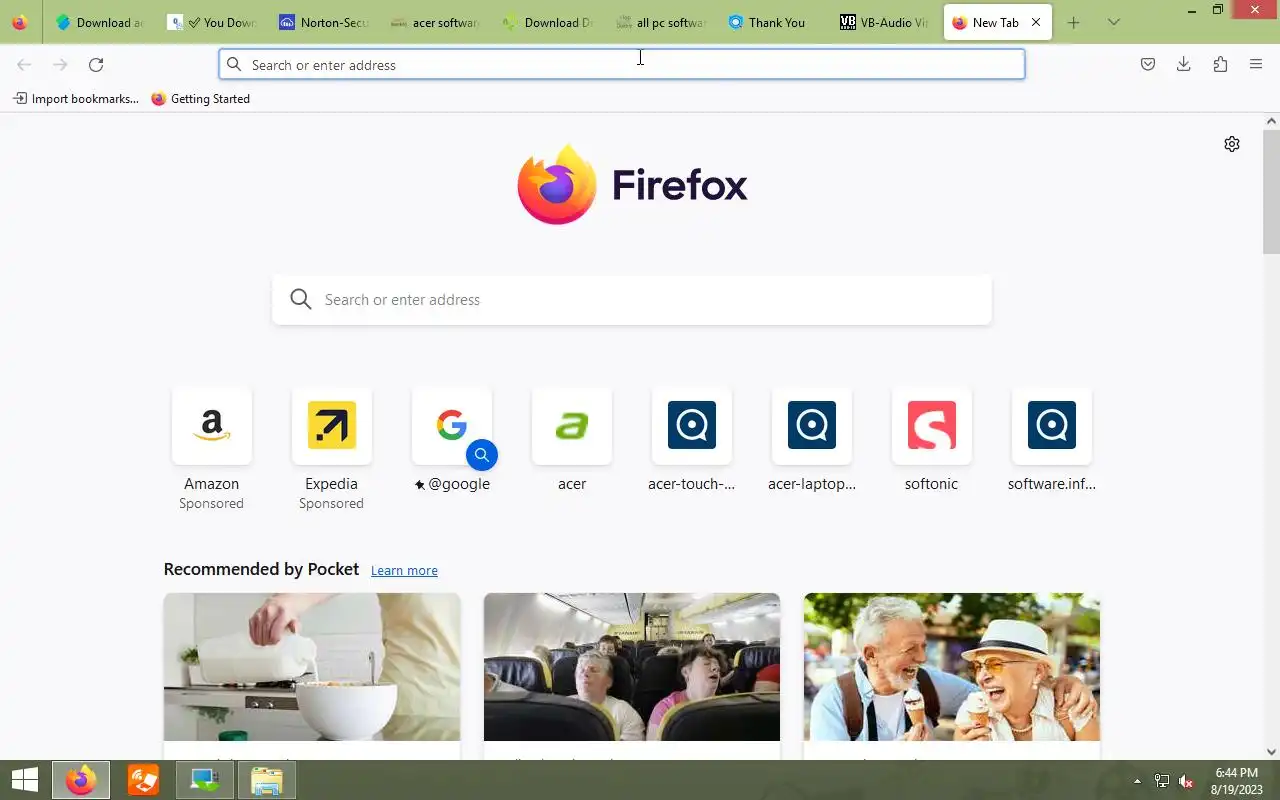Click scrollbar down arrow
The width and height of the screenshot is (1280, 800).
(x=1271, y=752)
